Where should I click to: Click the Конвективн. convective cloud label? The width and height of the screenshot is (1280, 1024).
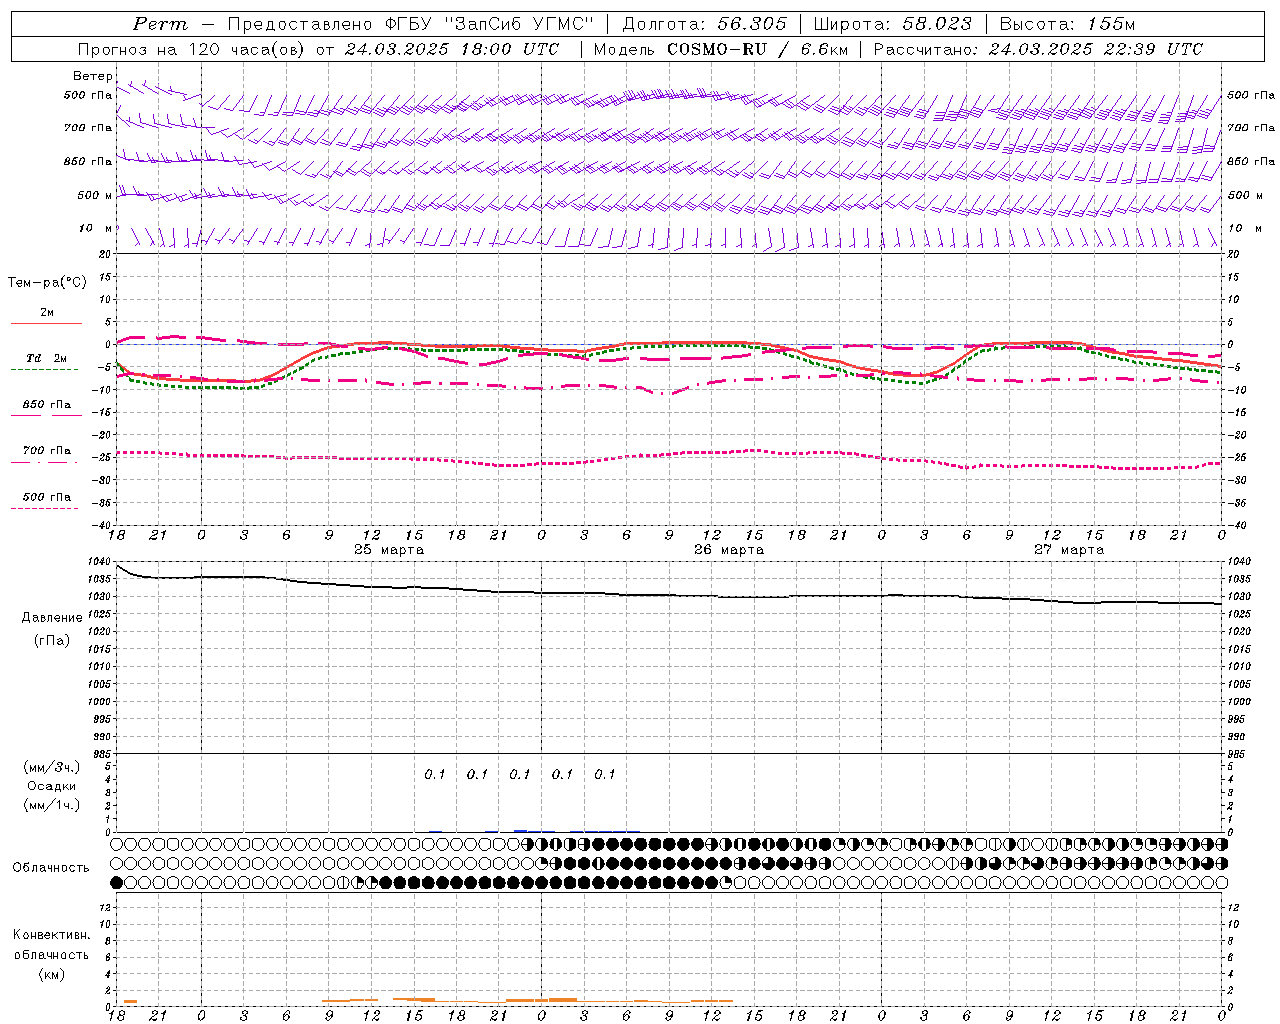pyautogui.click(x=51, y=935)
